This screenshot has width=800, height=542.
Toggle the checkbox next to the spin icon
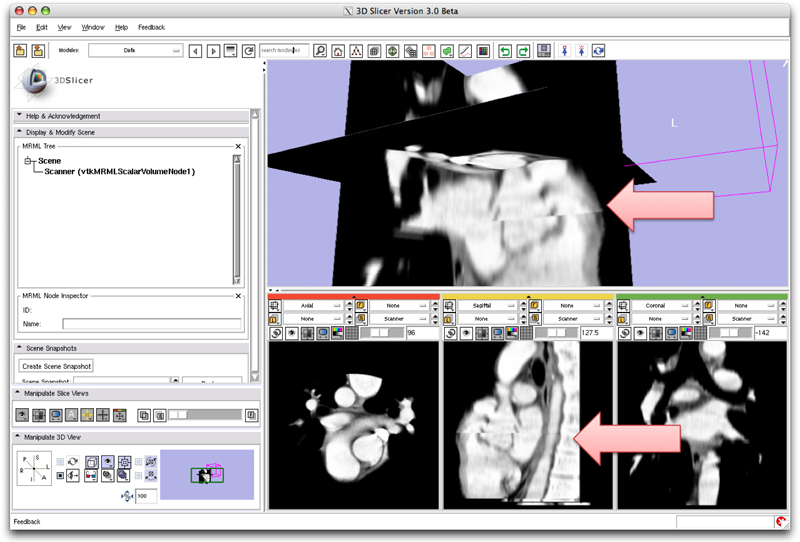(59, 461)
